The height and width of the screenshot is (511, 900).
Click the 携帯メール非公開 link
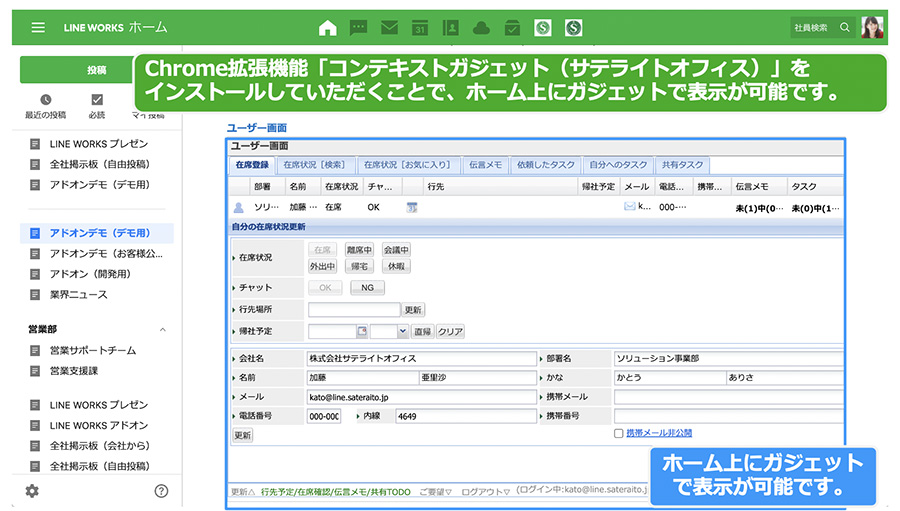(x=659, y=433)
